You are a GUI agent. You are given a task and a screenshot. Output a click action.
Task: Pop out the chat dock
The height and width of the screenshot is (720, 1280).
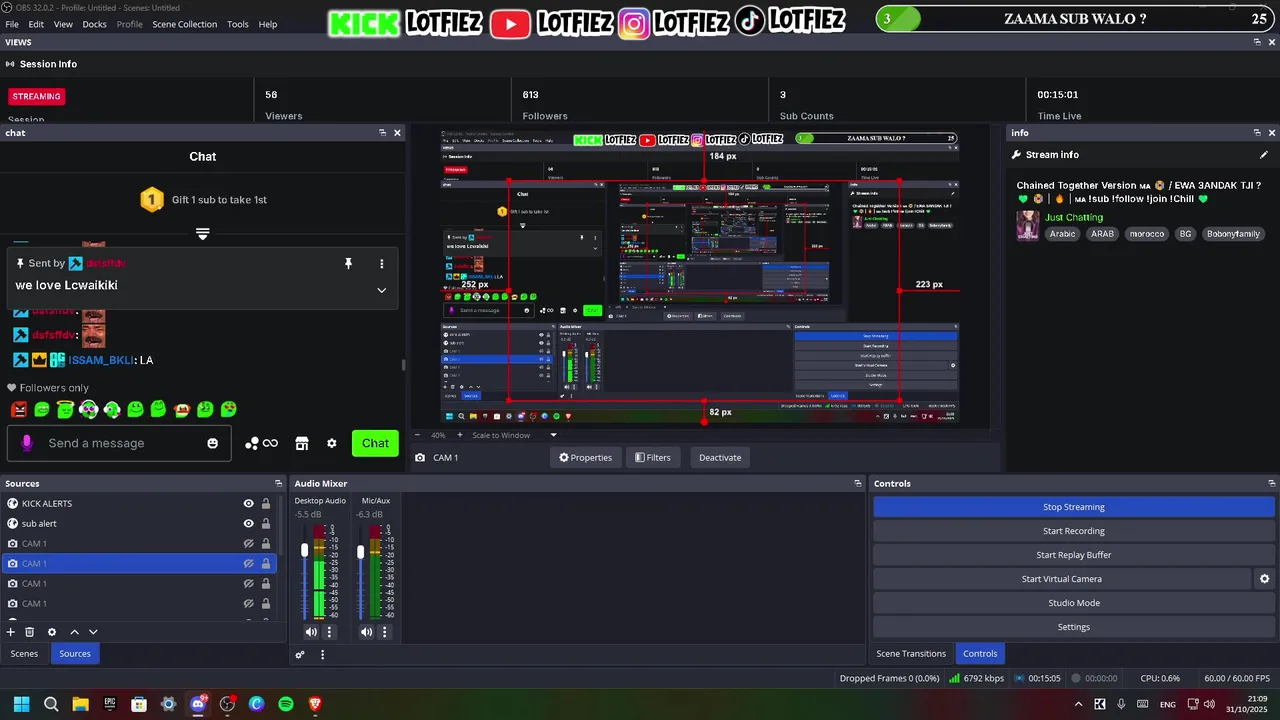(382, 133)
